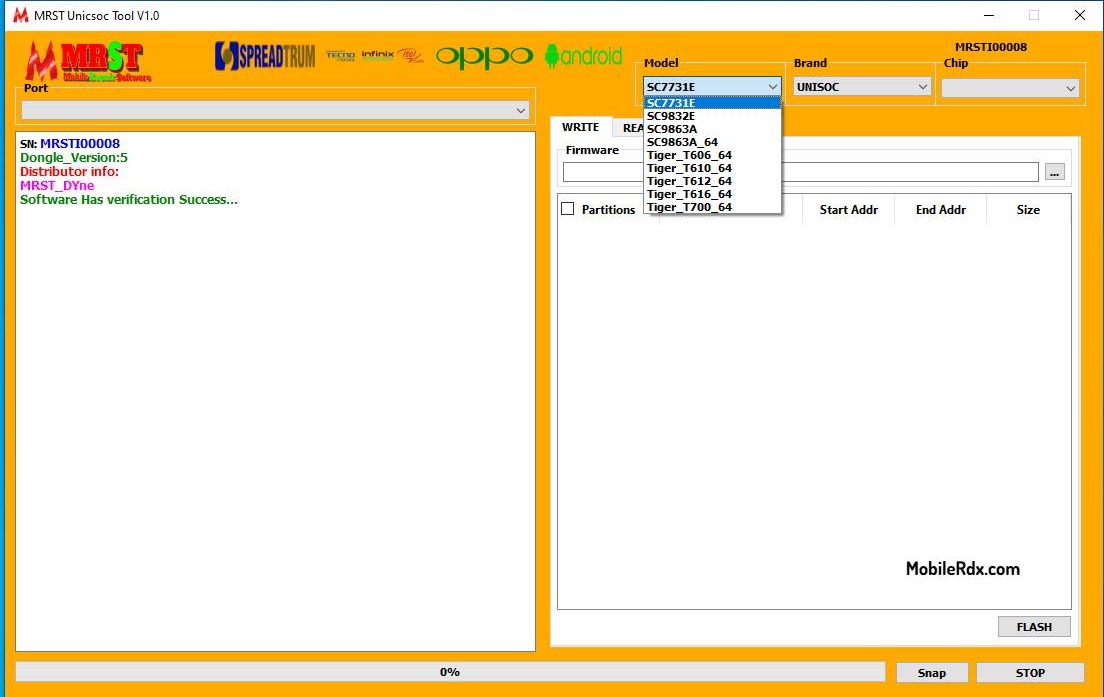Viewport: 1104px width, 697px height.
Task: Click the MRST title bar app icon
Action: 20,15
